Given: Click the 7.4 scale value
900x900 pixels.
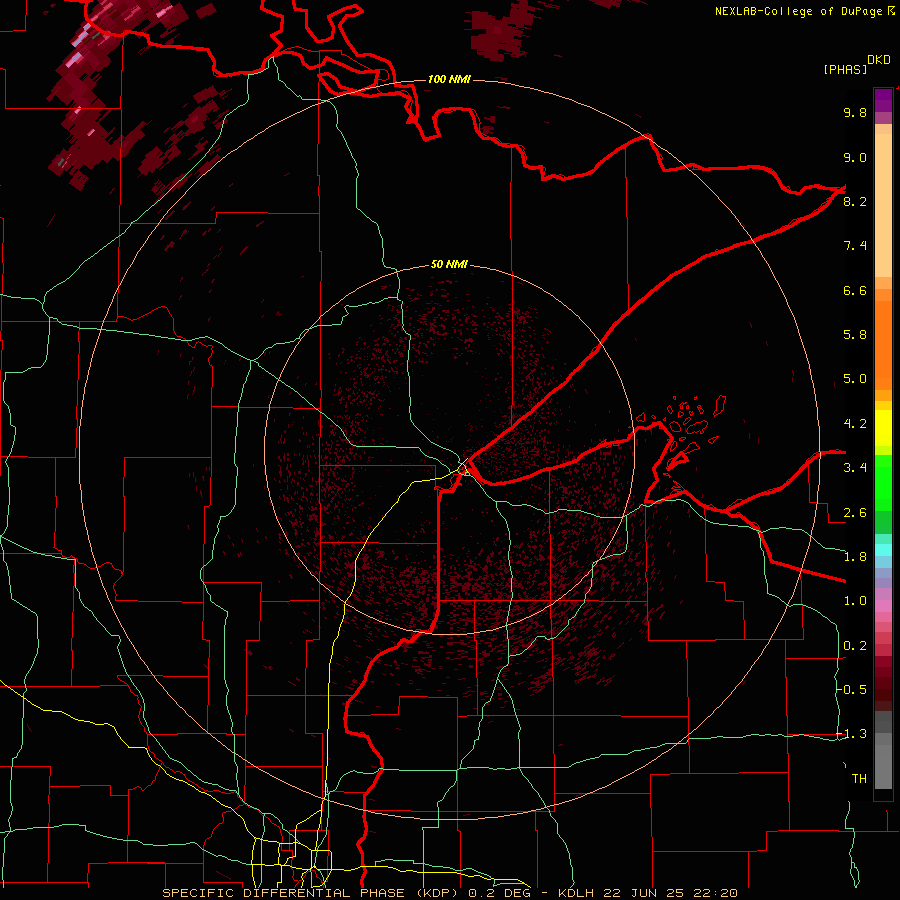Looking at the screenshot, I should [x=855, y=246].
